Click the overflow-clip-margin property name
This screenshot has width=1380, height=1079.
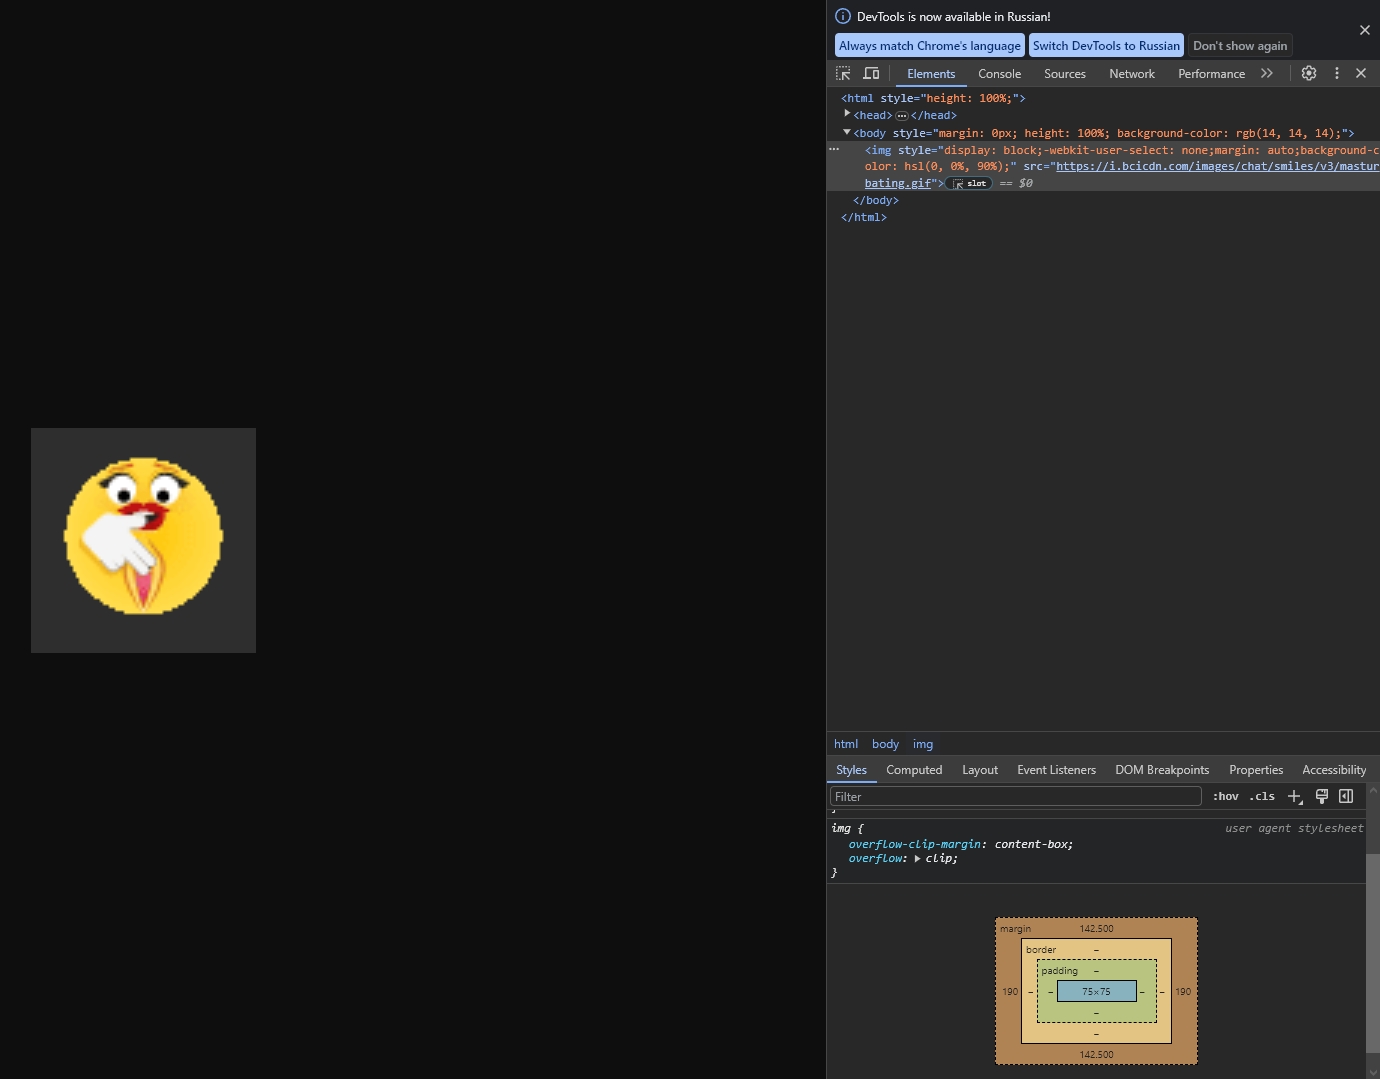915,844
